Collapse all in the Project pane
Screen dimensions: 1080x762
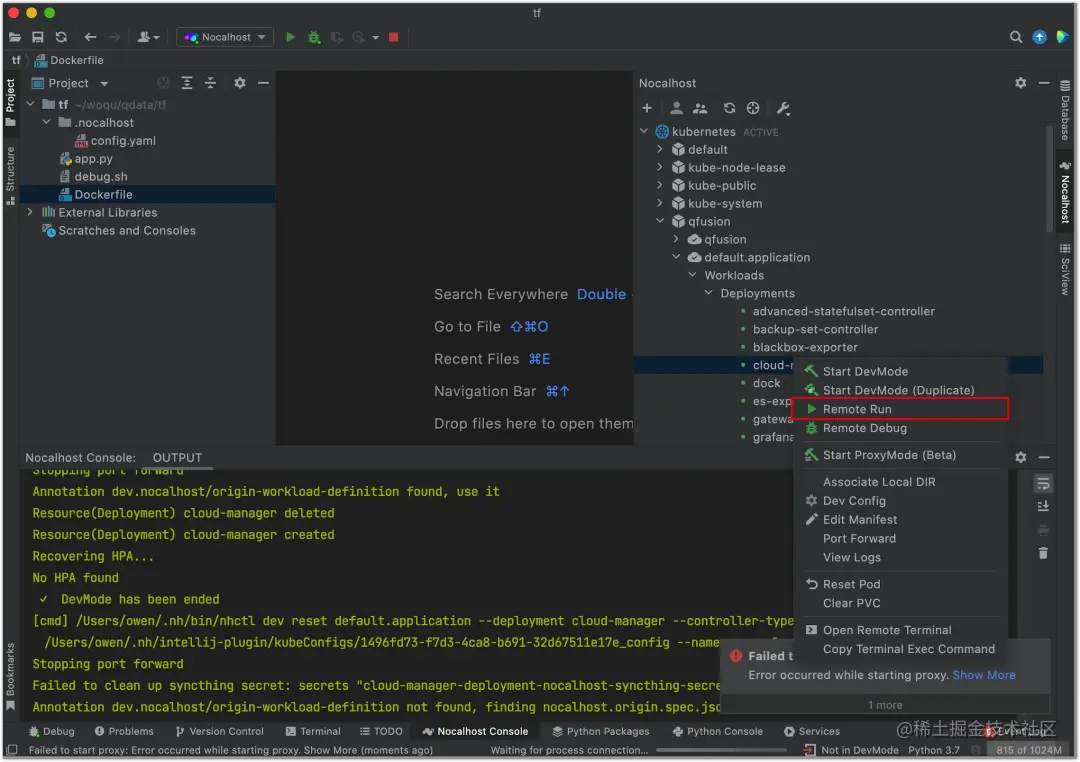(x=211, y=83)
